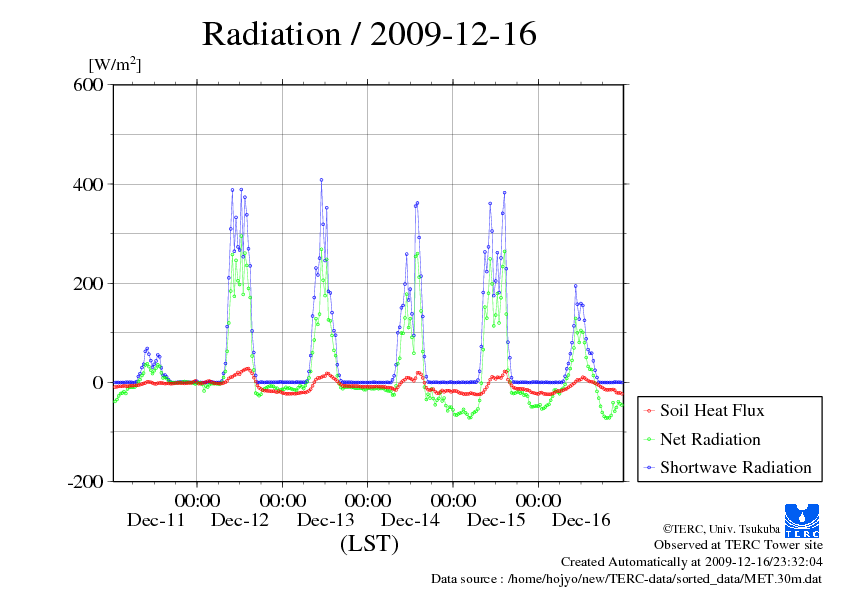Image resolution: width=842 pixels, height=595 pixels.
Task: Click the Data source file path text
Action: [x=627, y=578]
